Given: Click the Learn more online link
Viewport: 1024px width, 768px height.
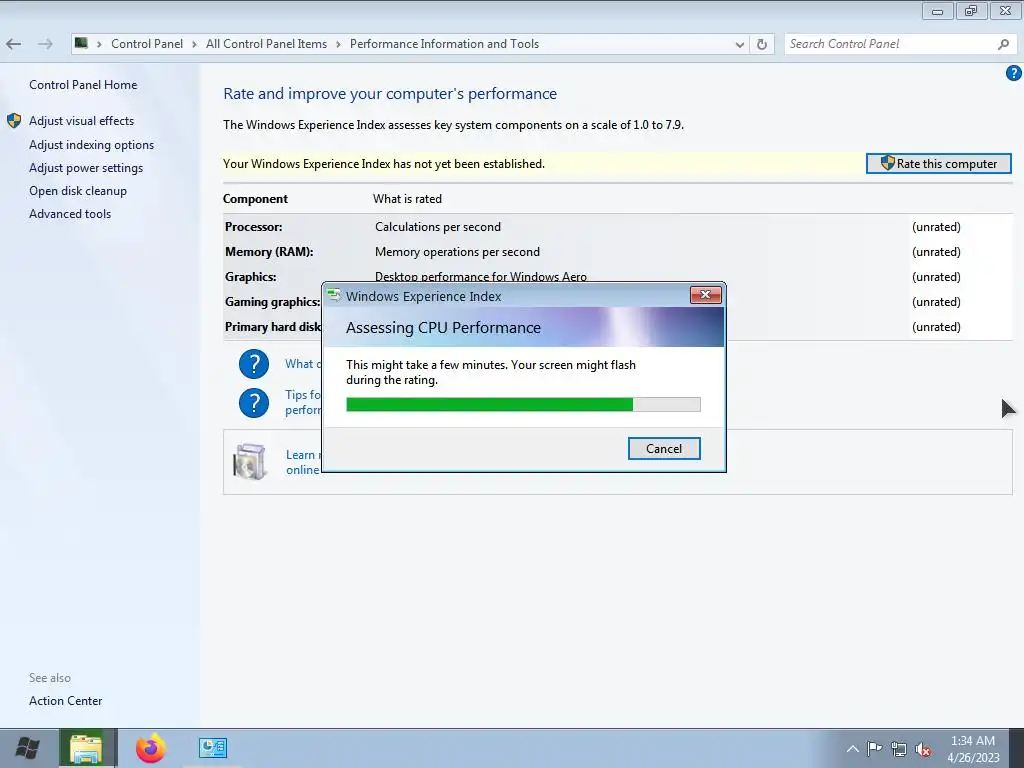Looking at the screenshot, I should (303, 462).
